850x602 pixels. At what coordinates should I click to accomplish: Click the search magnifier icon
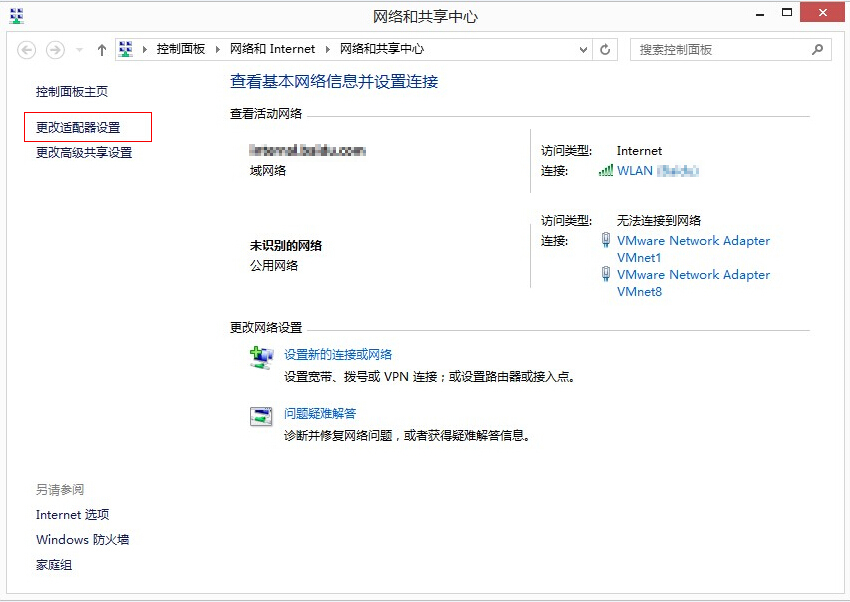[817, 48]
